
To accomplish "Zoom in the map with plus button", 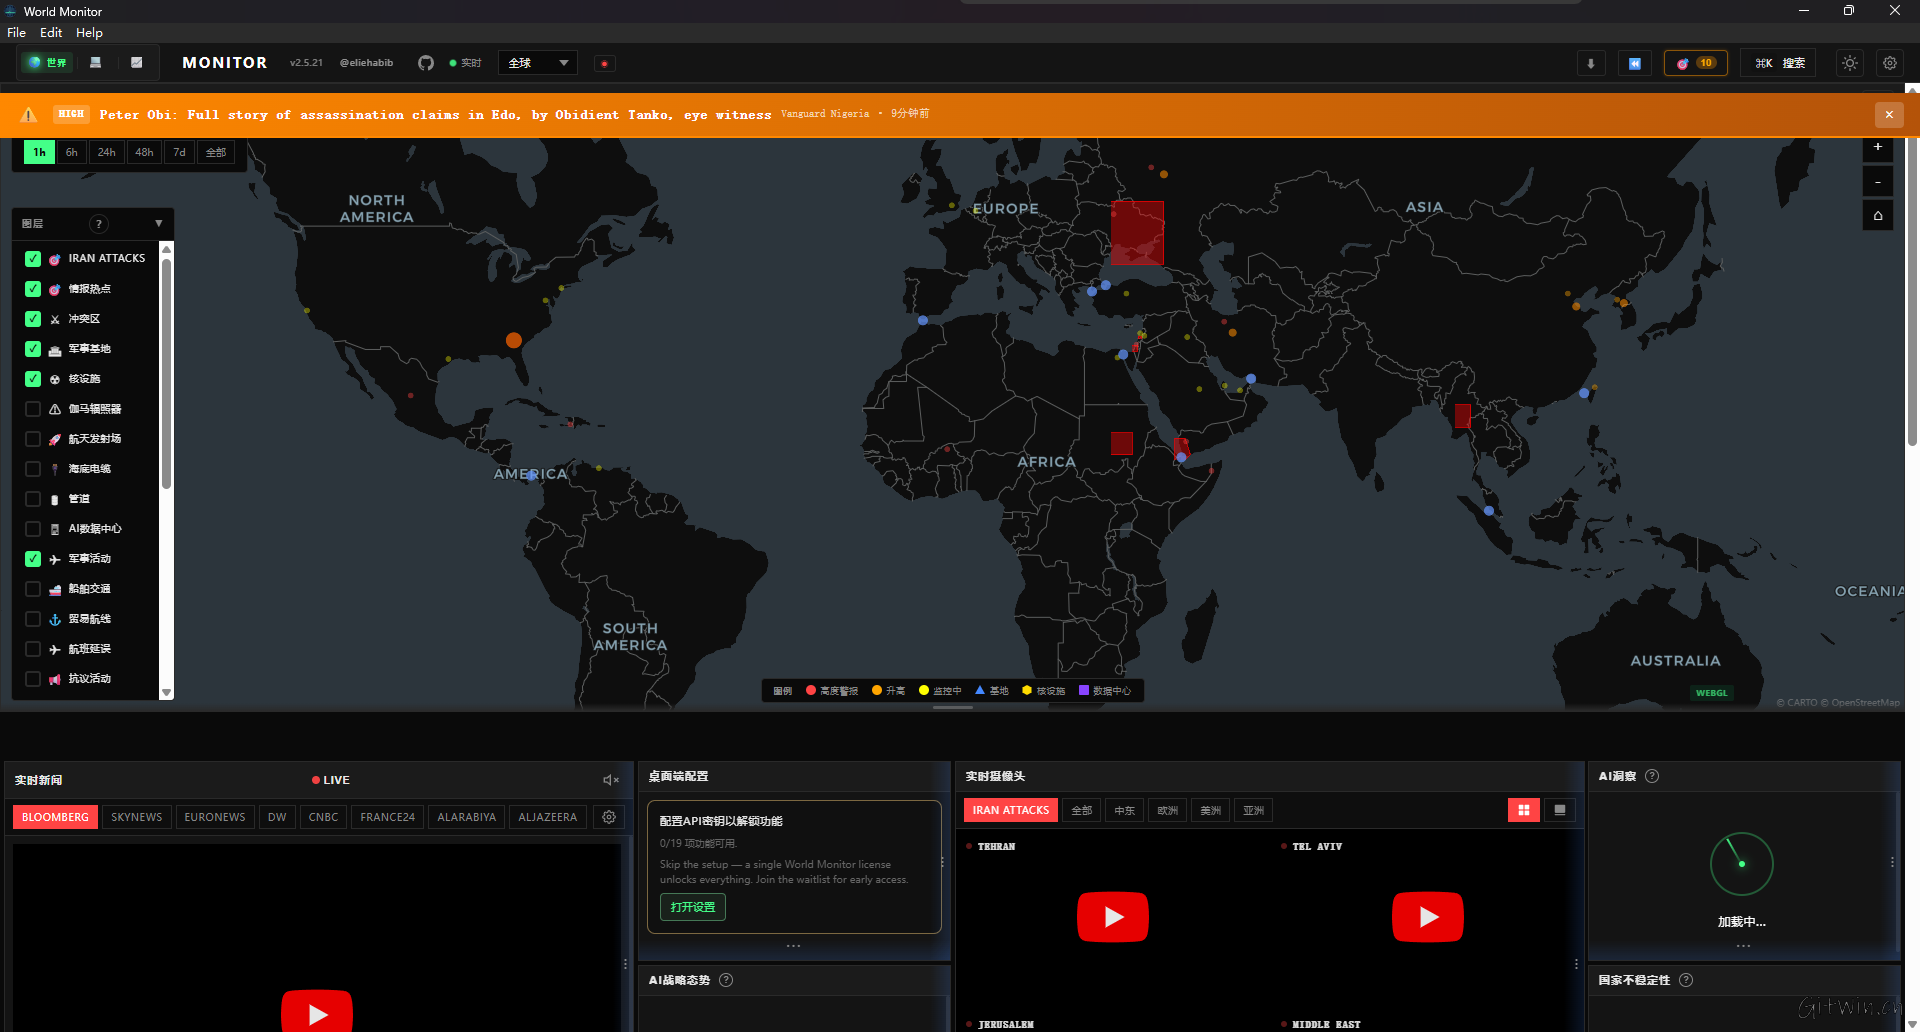I will [x=1878, y=148].
